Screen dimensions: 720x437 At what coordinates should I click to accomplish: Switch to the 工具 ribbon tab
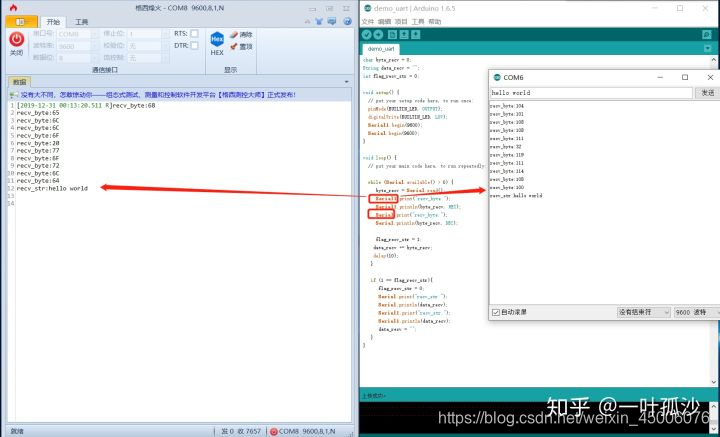pyautogui.click(x=81, y=22)
